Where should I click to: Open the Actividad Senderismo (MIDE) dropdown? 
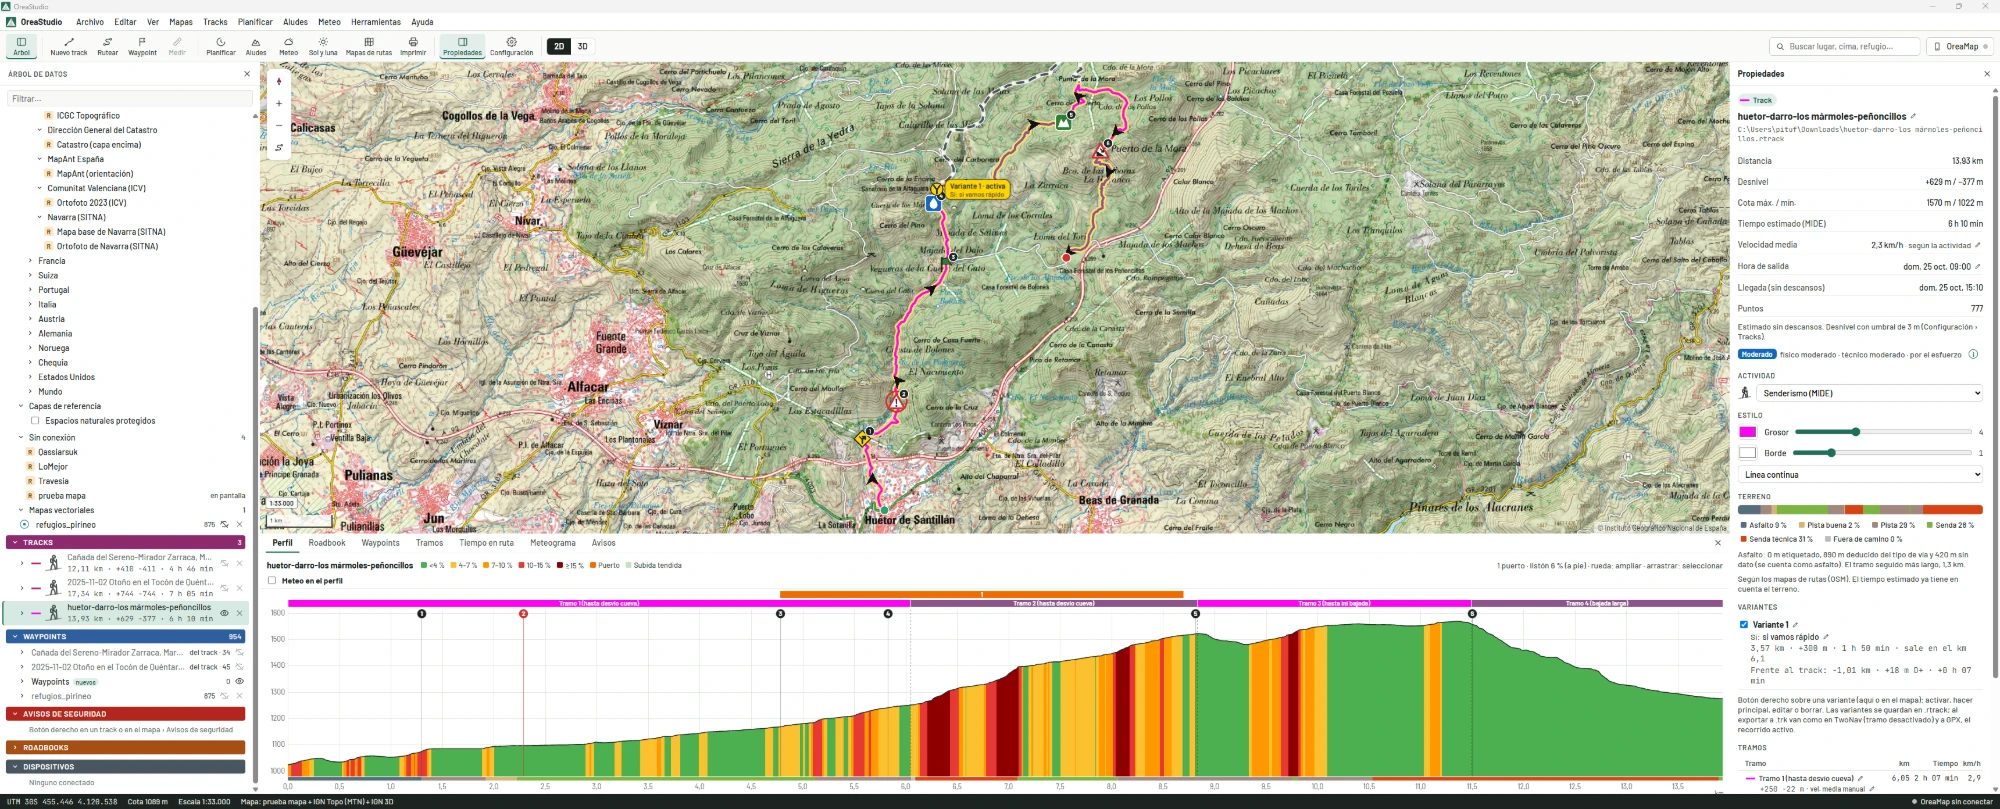[1869, 393]
